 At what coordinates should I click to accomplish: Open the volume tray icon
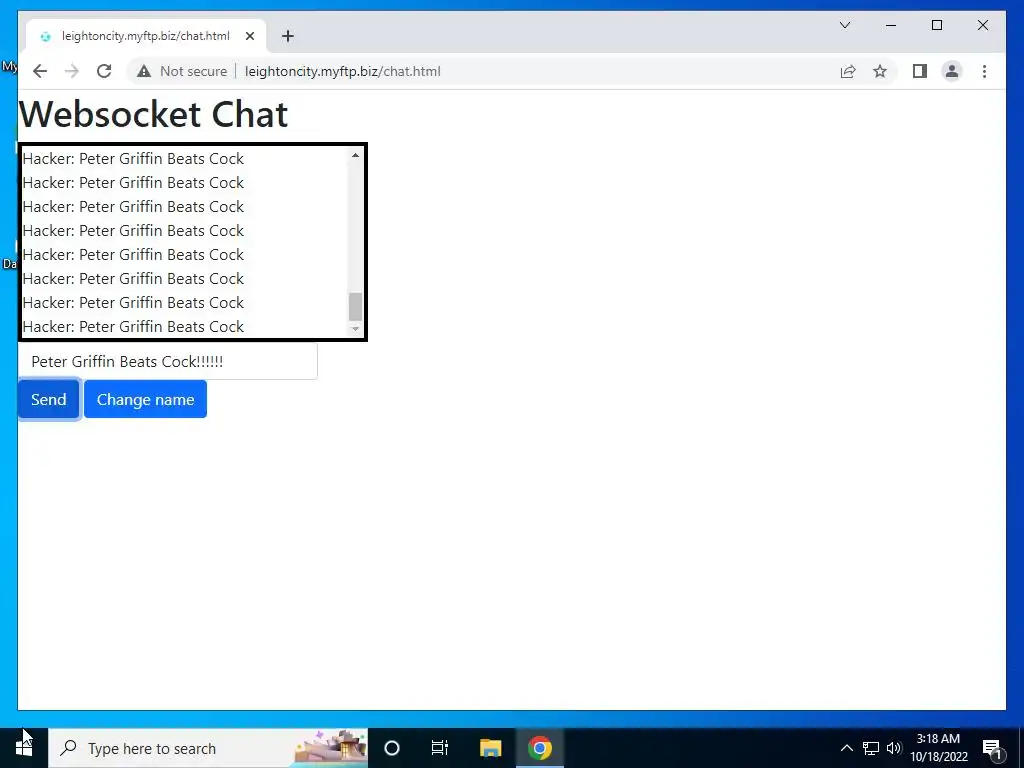893,748
